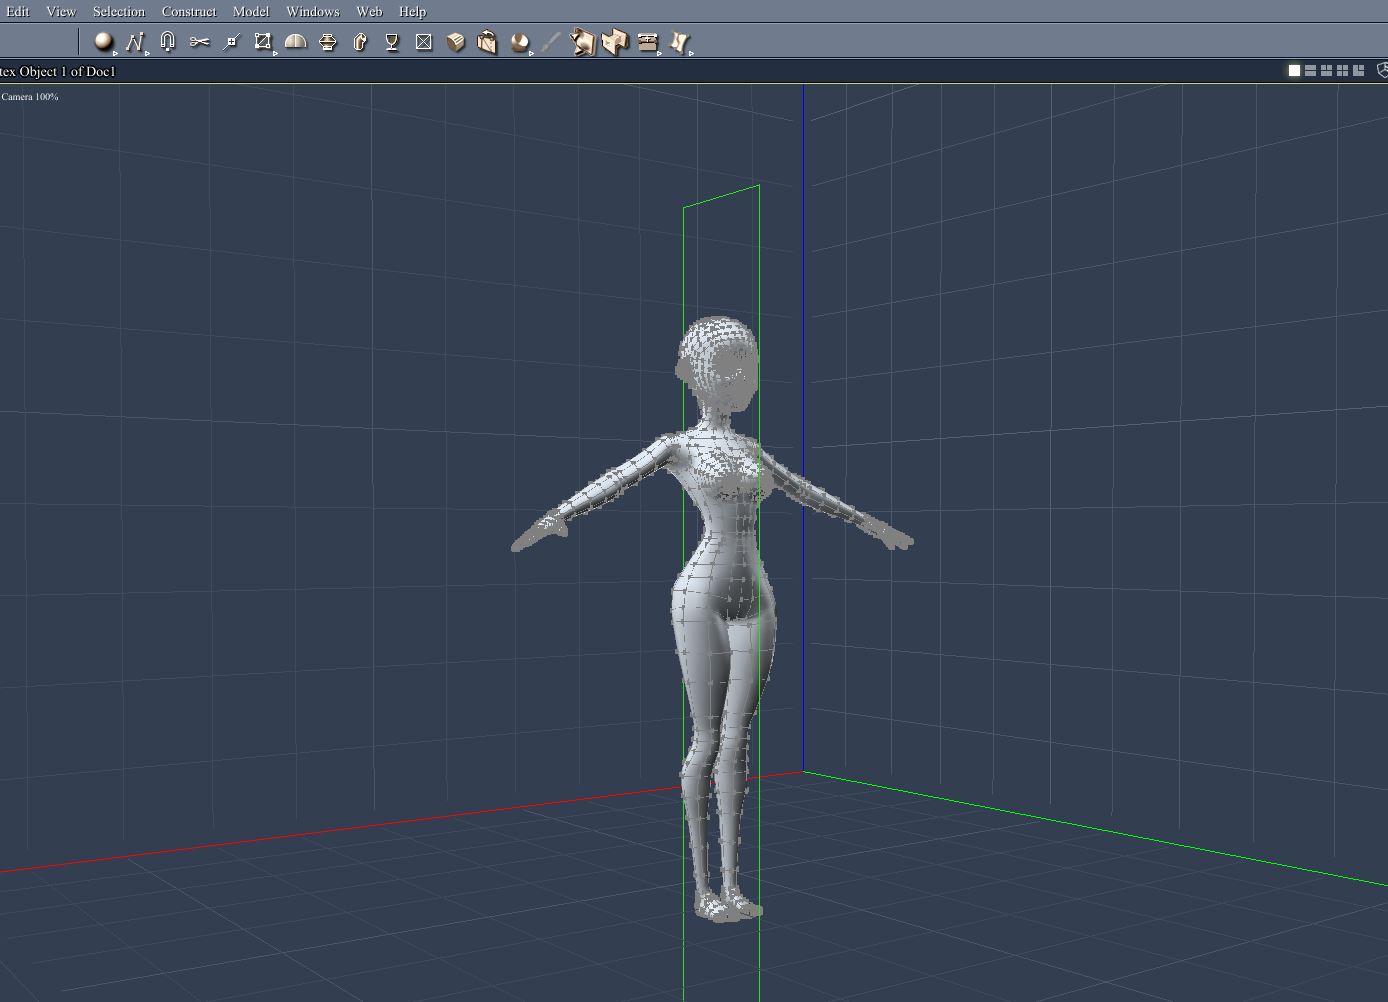Select the sphere primitive tool
This screenshot has width=1388, height=1002.
(x=103, y=41)
